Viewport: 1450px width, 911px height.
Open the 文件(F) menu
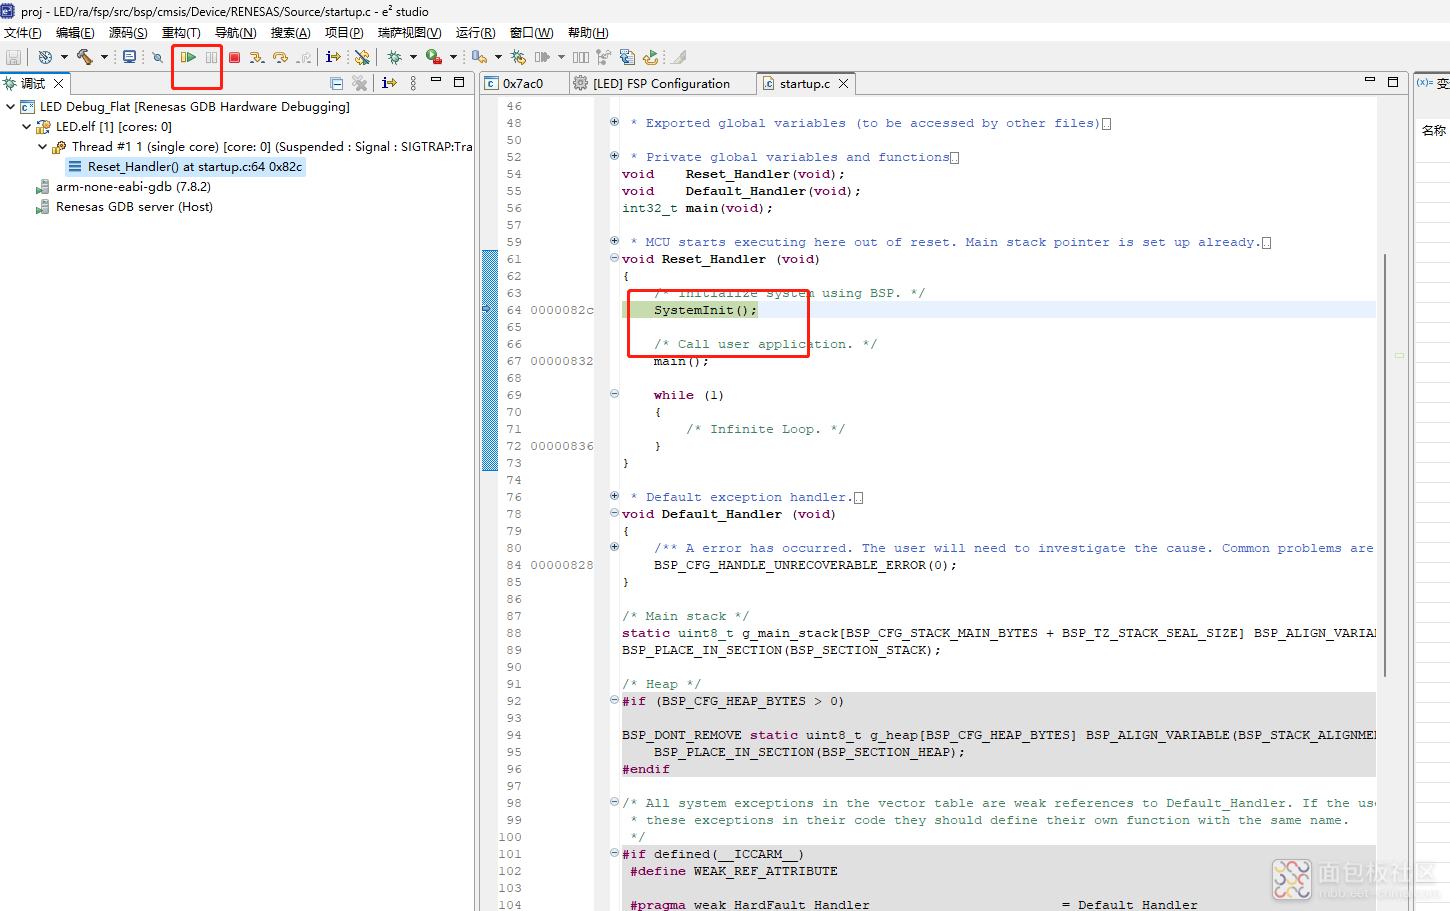(x=23, y=33)
